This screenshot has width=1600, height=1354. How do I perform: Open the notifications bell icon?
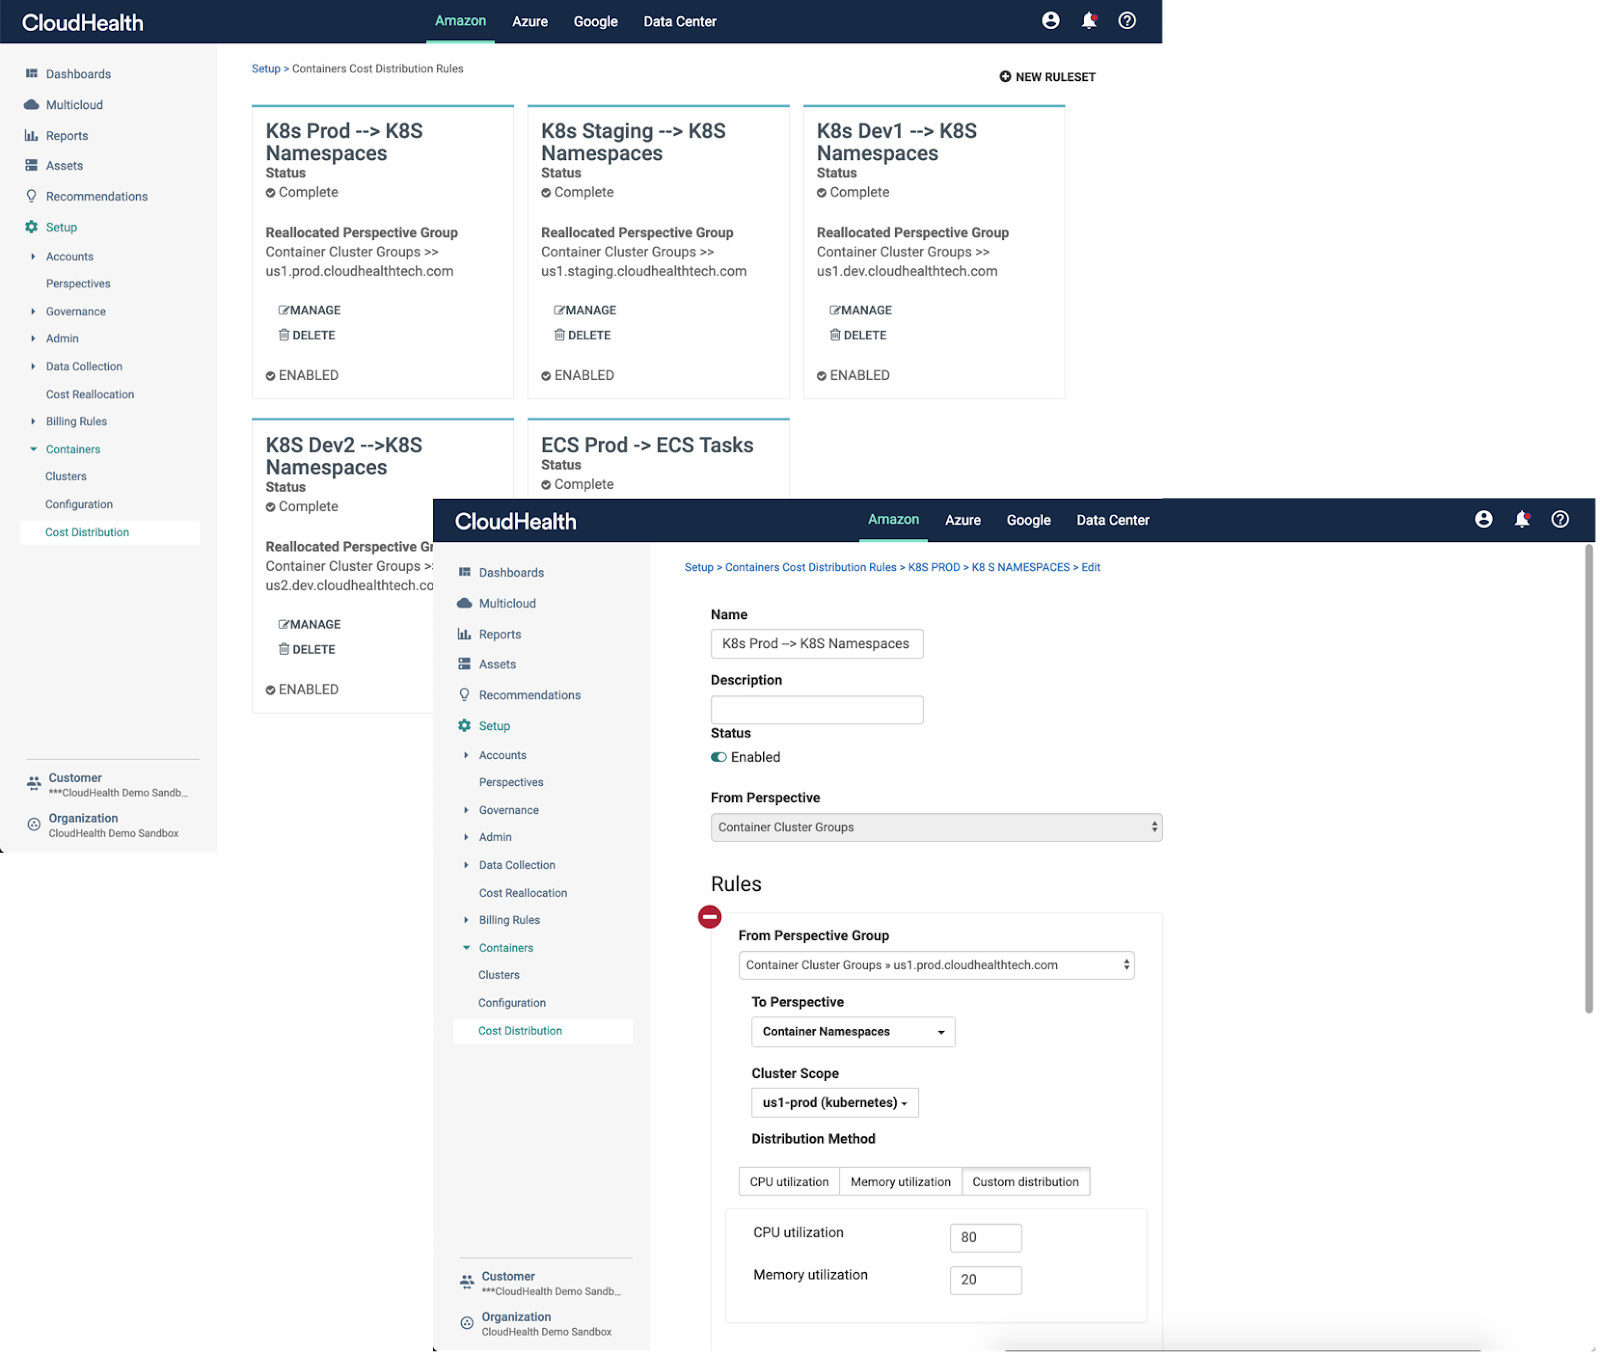tap(1522, 519)
